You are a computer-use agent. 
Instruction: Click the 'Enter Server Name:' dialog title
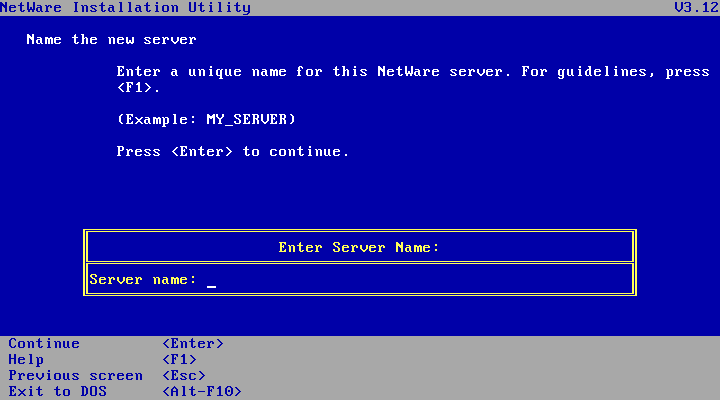click(359, 247)
